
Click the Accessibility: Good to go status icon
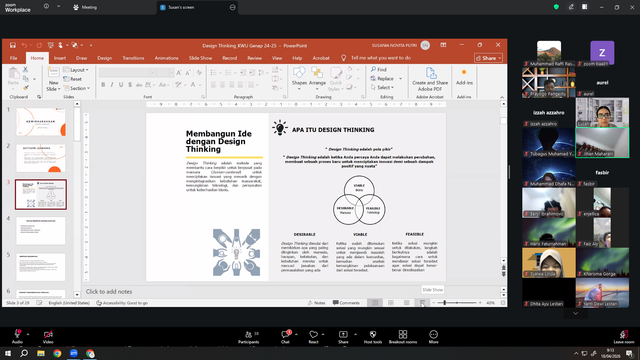pos(99,303)
